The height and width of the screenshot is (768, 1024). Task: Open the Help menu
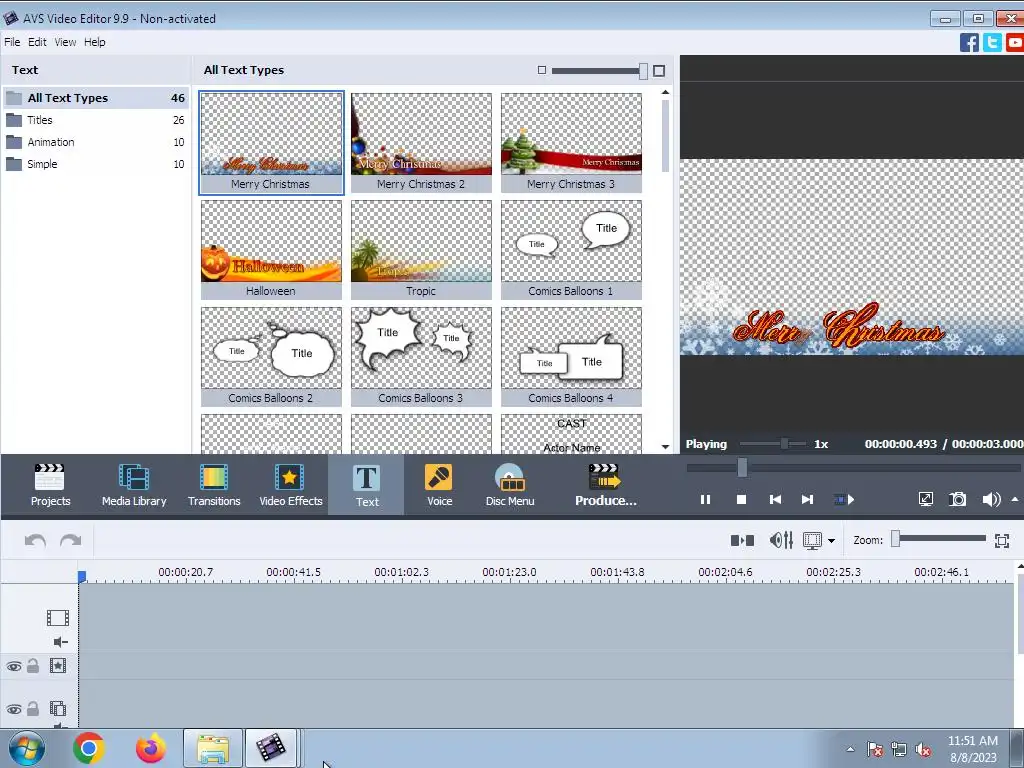(x=94, y=42)
